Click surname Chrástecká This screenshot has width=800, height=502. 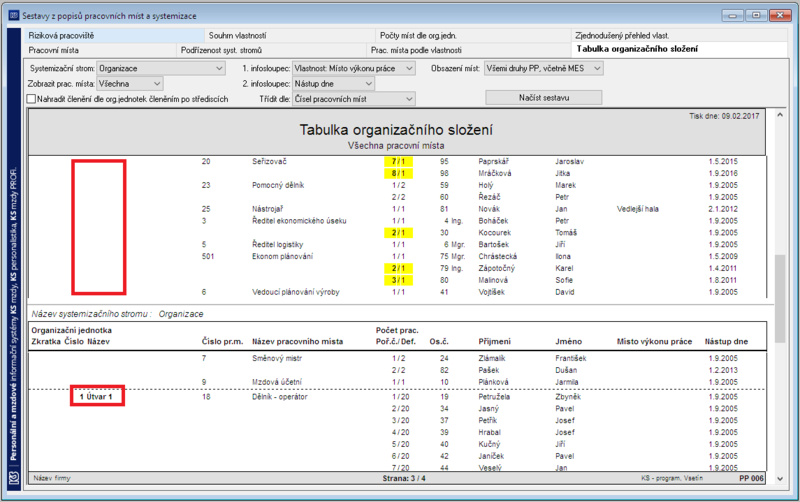click(497, 257)
